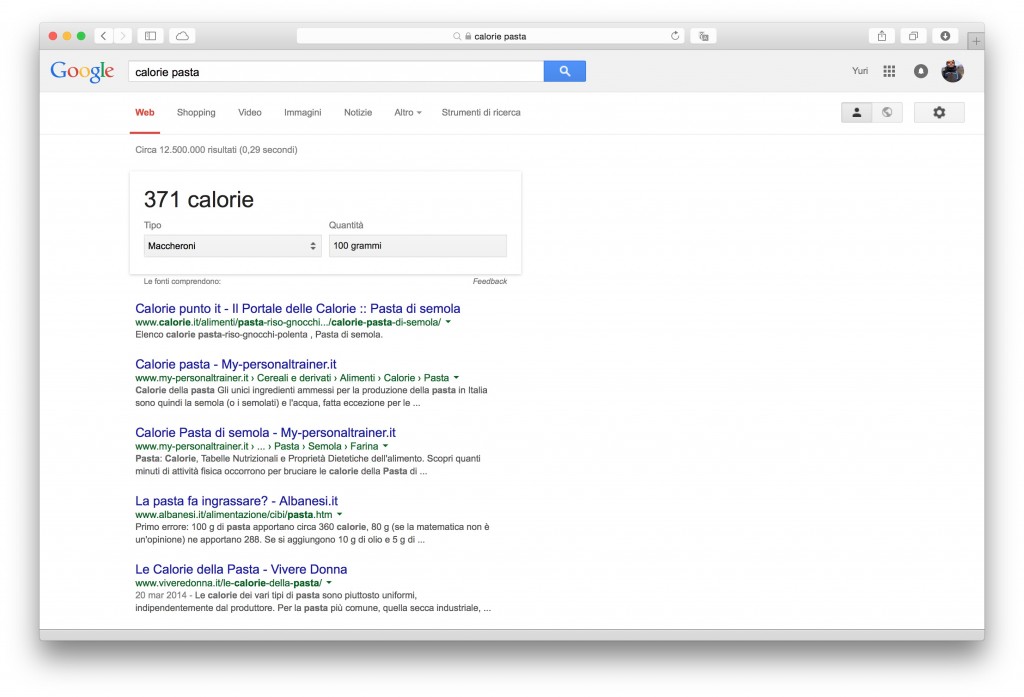Show the Safari sidebar

[149, 34]
